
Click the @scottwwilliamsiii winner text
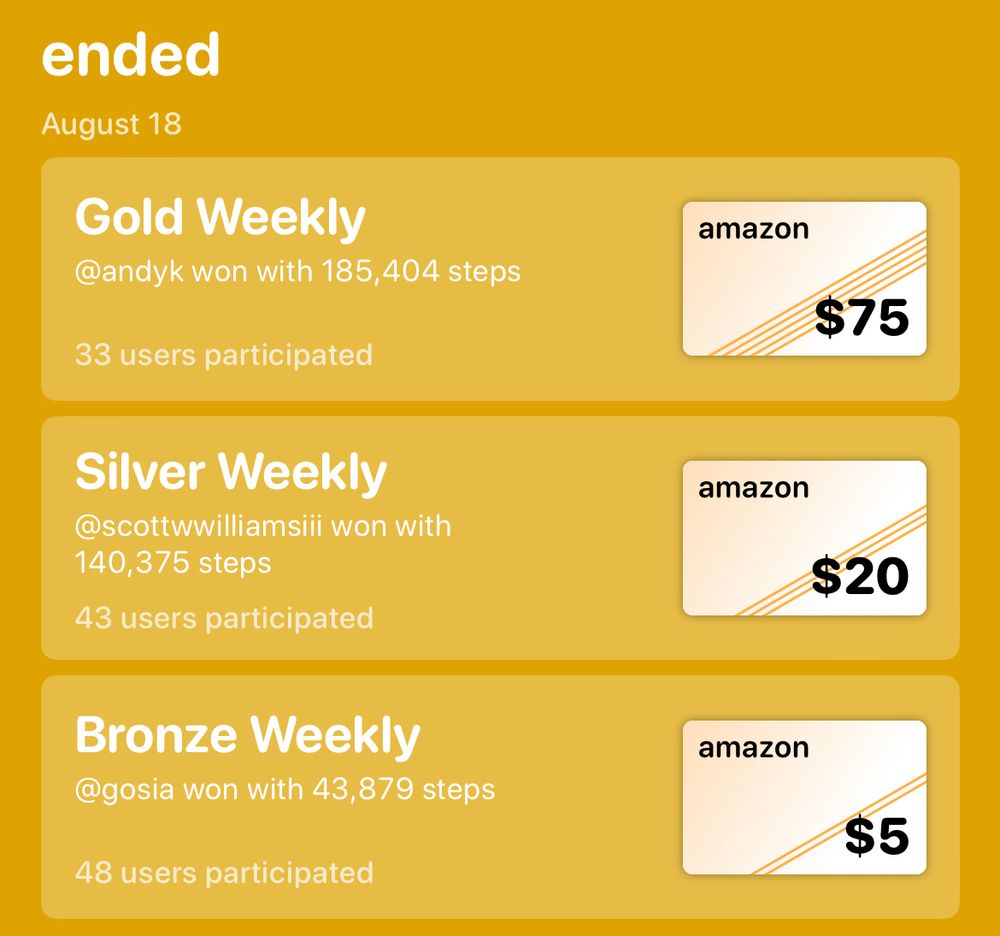click(x=263, y=545)
